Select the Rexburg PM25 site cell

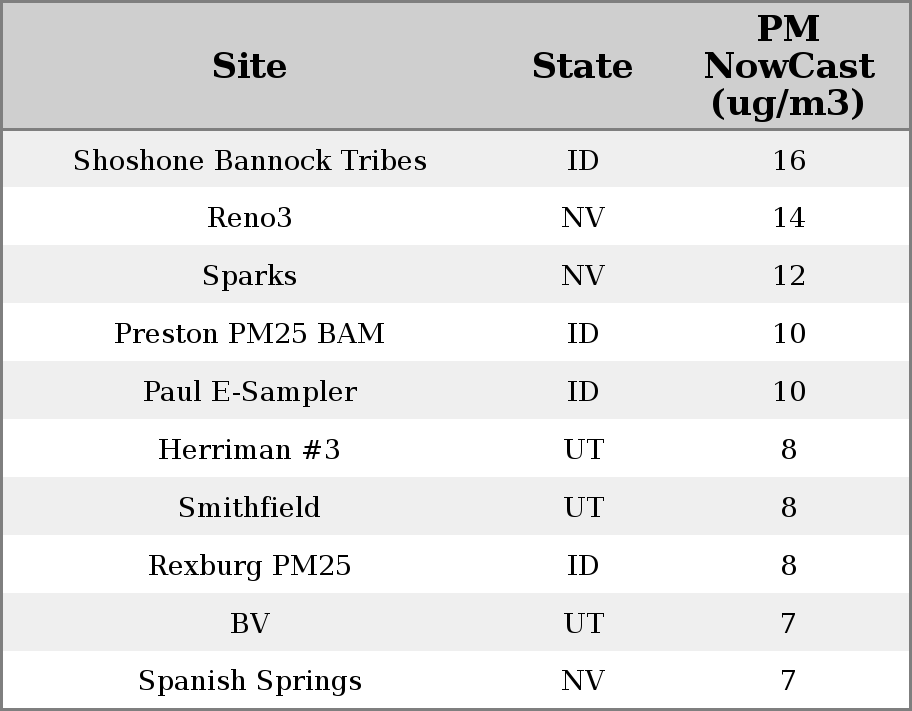(249, 566)
